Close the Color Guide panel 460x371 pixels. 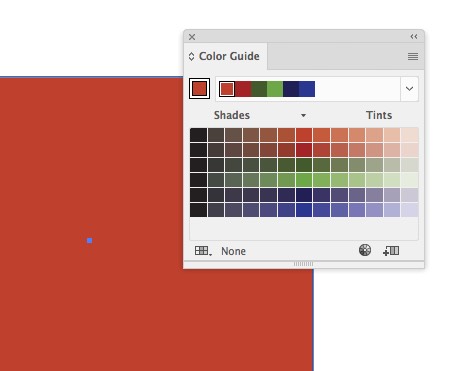pyautogui.click(x=192, y=37)
